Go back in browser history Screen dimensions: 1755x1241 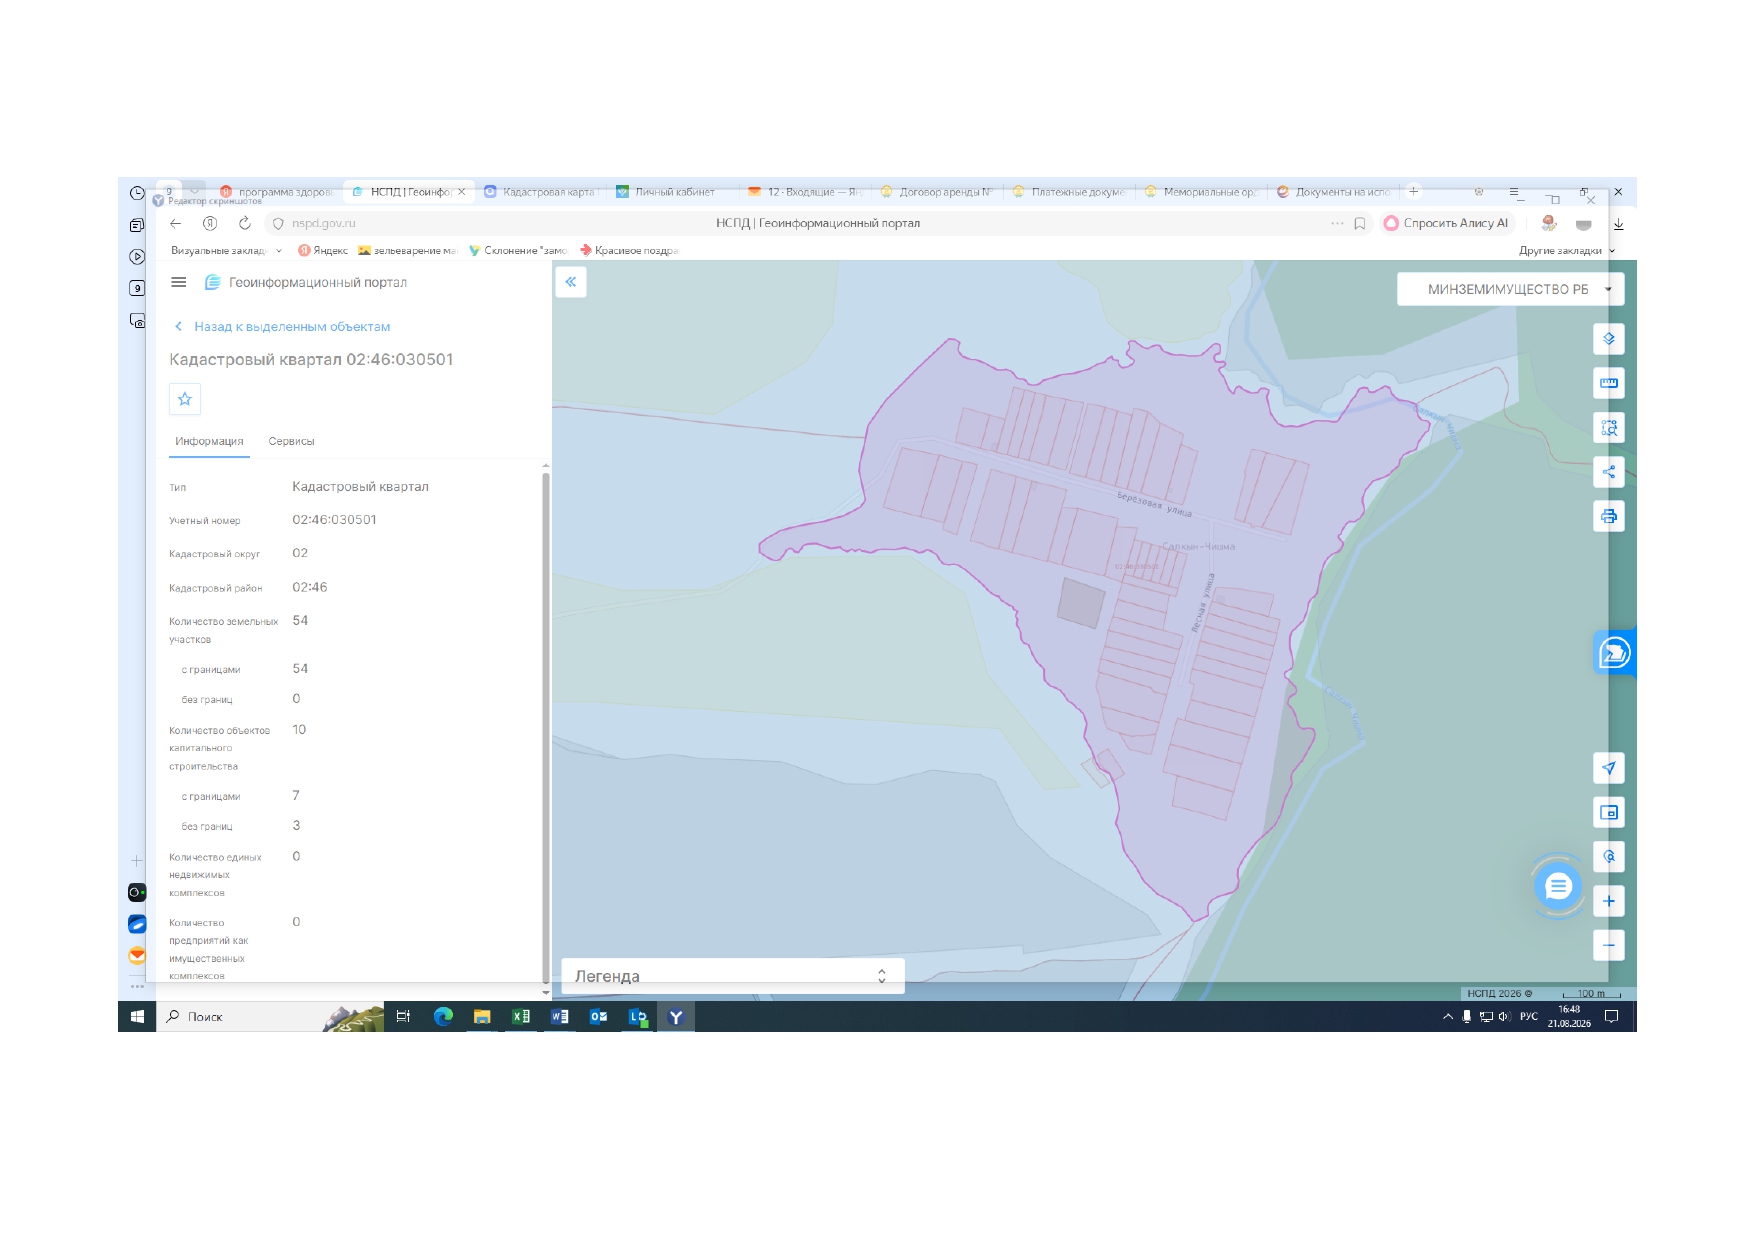(176, 223)
